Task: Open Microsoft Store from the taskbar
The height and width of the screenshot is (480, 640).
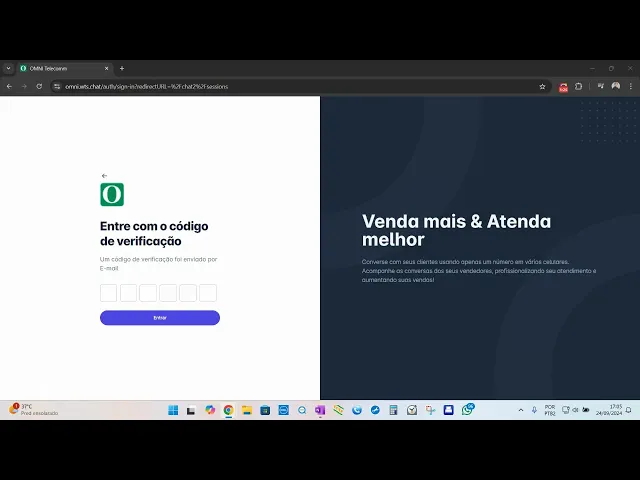Action: (x=265, y=410)
